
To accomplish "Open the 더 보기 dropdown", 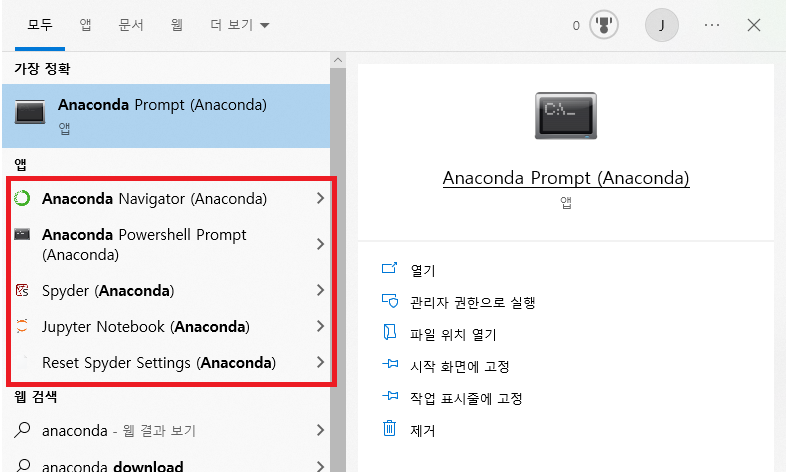I will pos(240,25).
